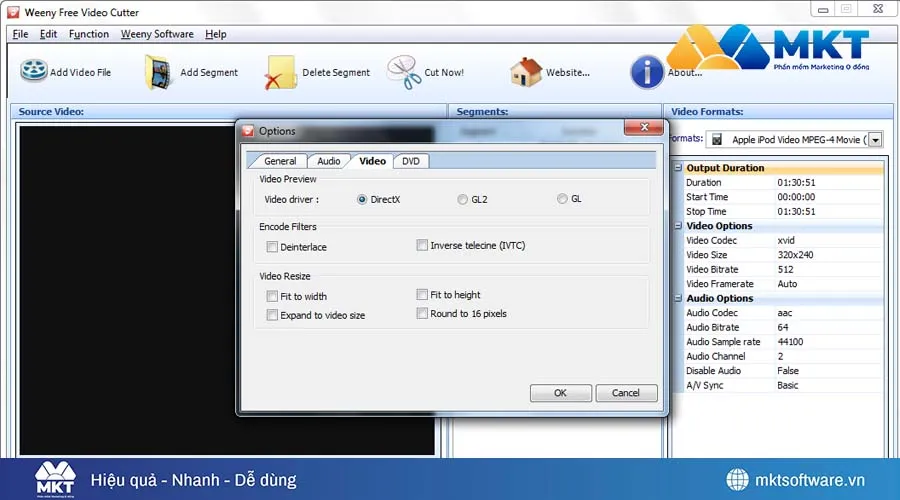This screenshot has width=900, height=500.
Task: Click the Audio Sample rate value 44100
Action: pyautogui.click(x=790, y=342)
